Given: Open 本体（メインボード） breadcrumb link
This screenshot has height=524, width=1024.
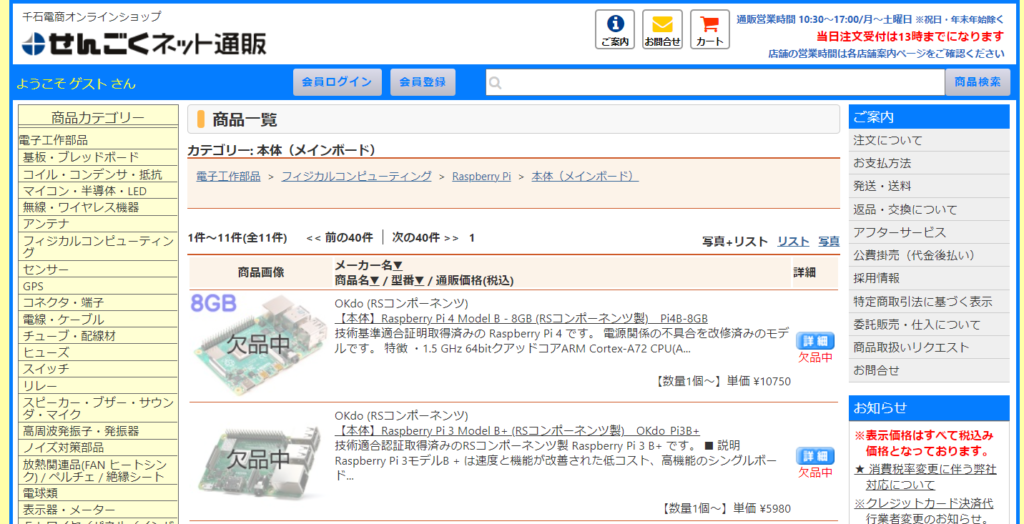Looking at the screenshot, I should [x=585, y=176].
